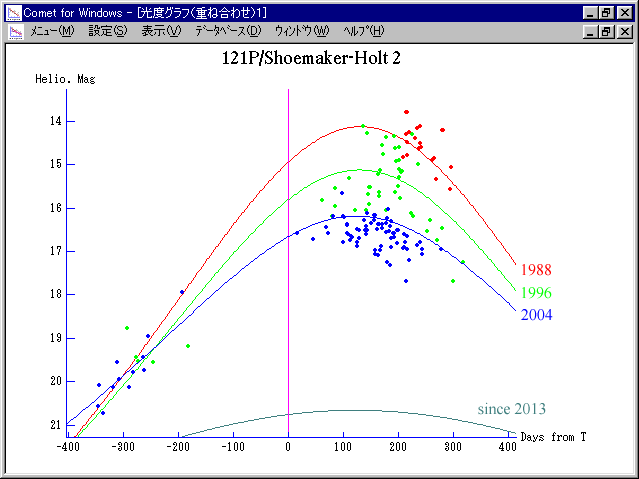The width and height of the screenshot is (639, 479).
Task: Minimize the Comet for Windows application window
Action: click(x=590, y=11)
